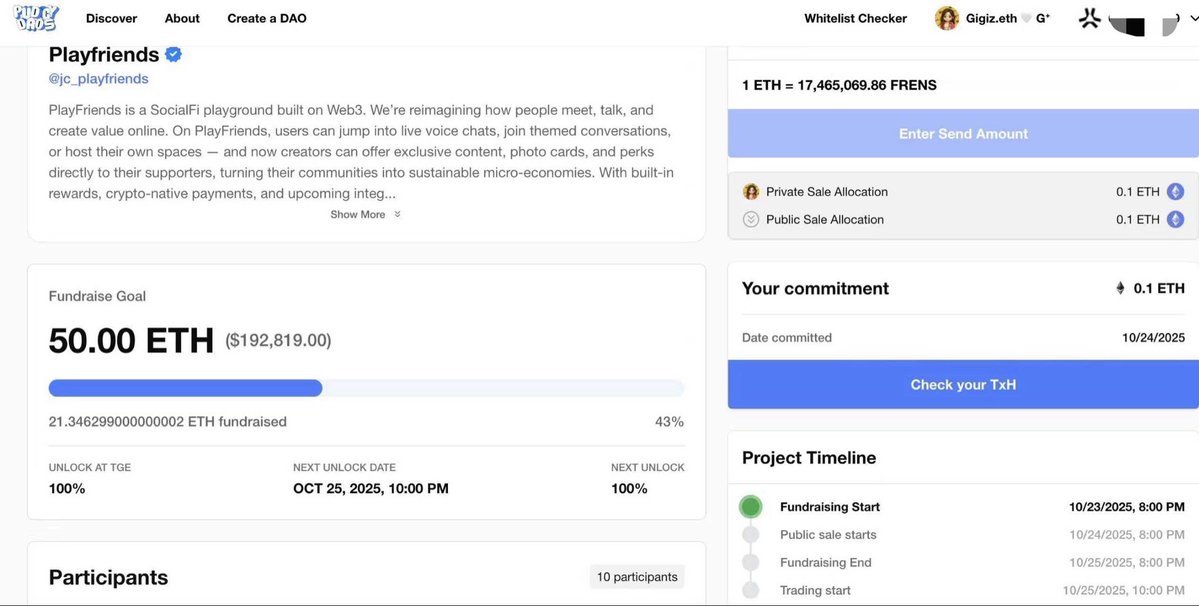The height and width of the screenshot is (606, 1199).
Task: Click the ETH icon on Private Sale row
Action: click(1176, 192)
